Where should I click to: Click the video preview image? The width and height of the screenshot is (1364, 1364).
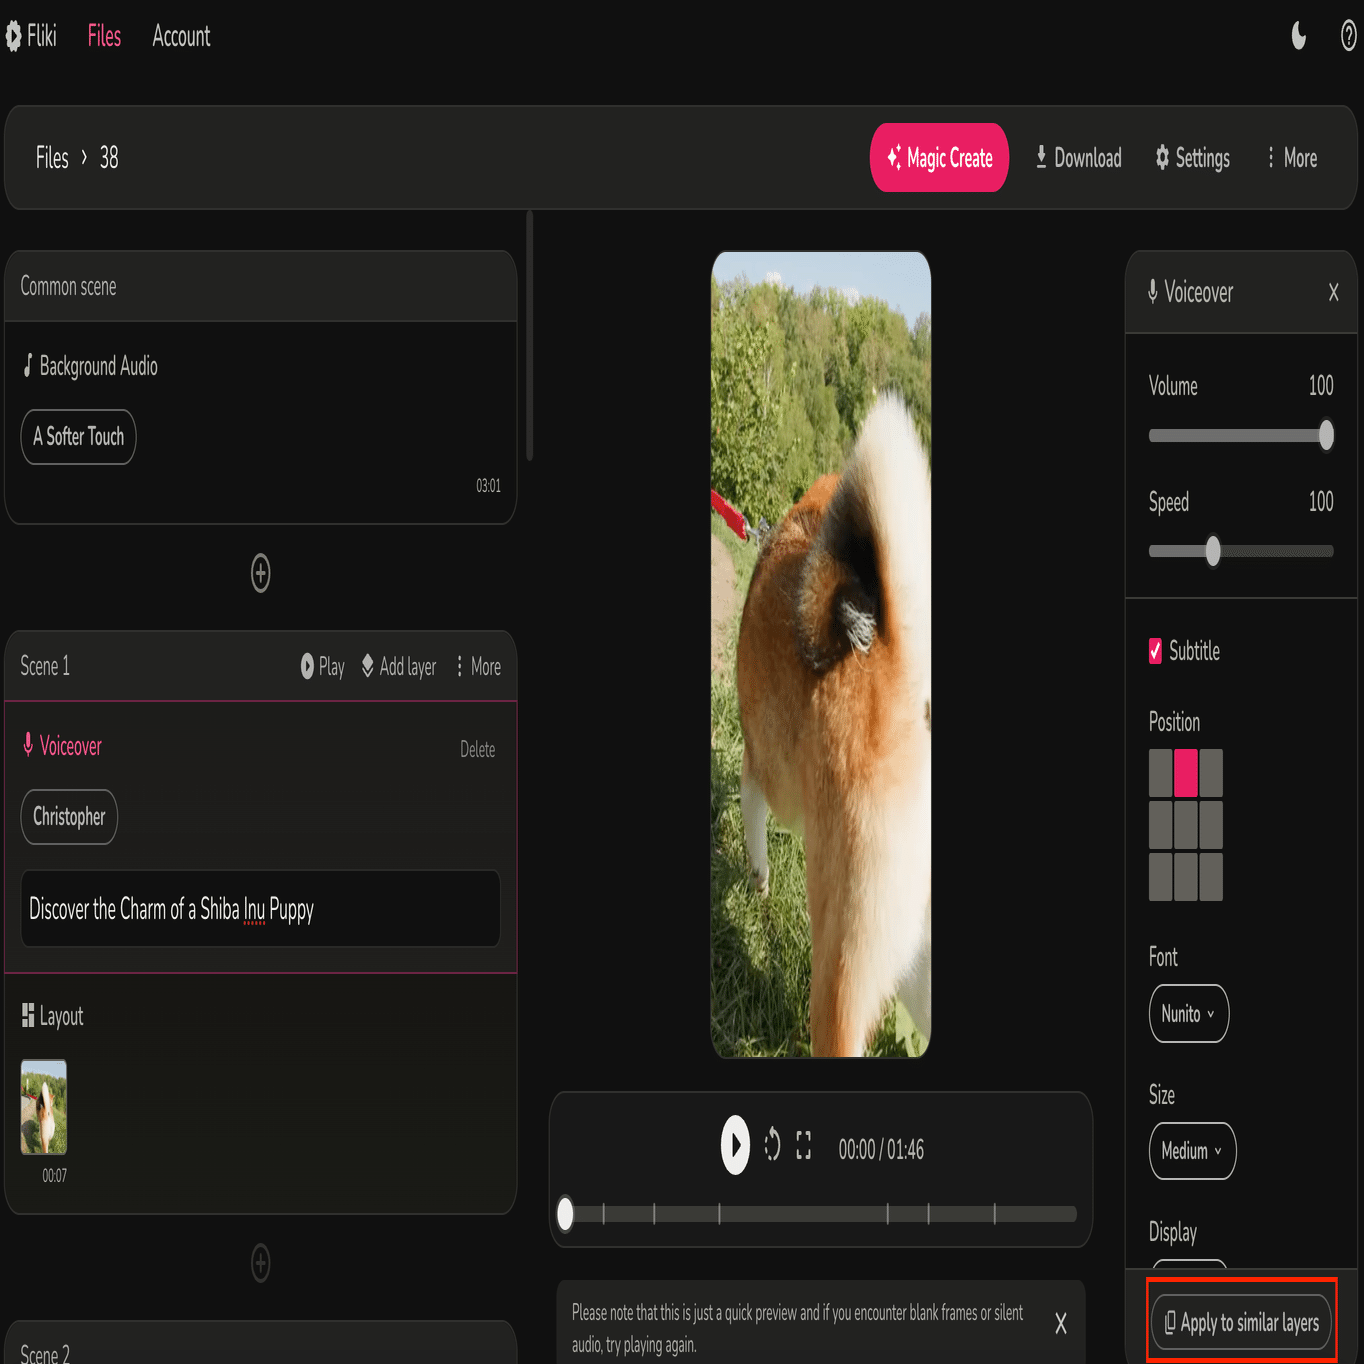(821, 655)
